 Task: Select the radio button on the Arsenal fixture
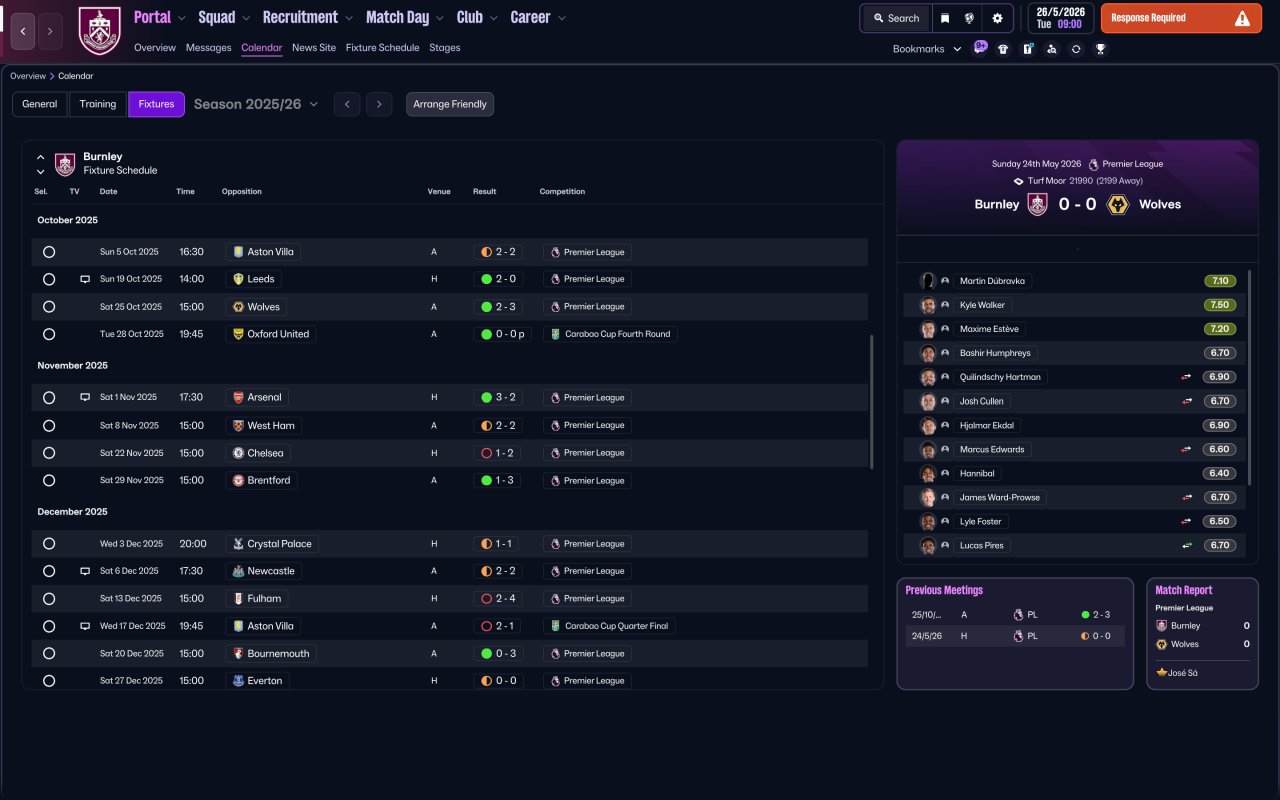(49, 397)
